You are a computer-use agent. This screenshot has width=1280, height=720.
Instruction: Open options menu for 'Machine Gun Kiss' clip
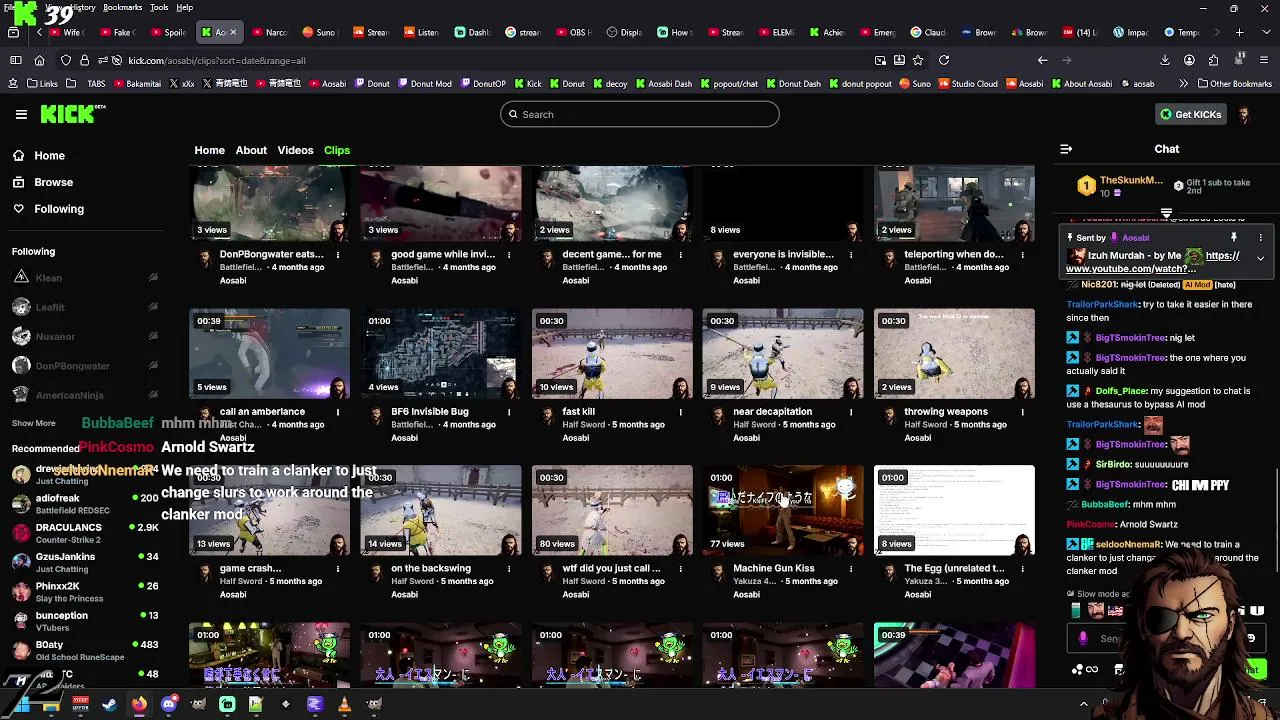(851, 569)
